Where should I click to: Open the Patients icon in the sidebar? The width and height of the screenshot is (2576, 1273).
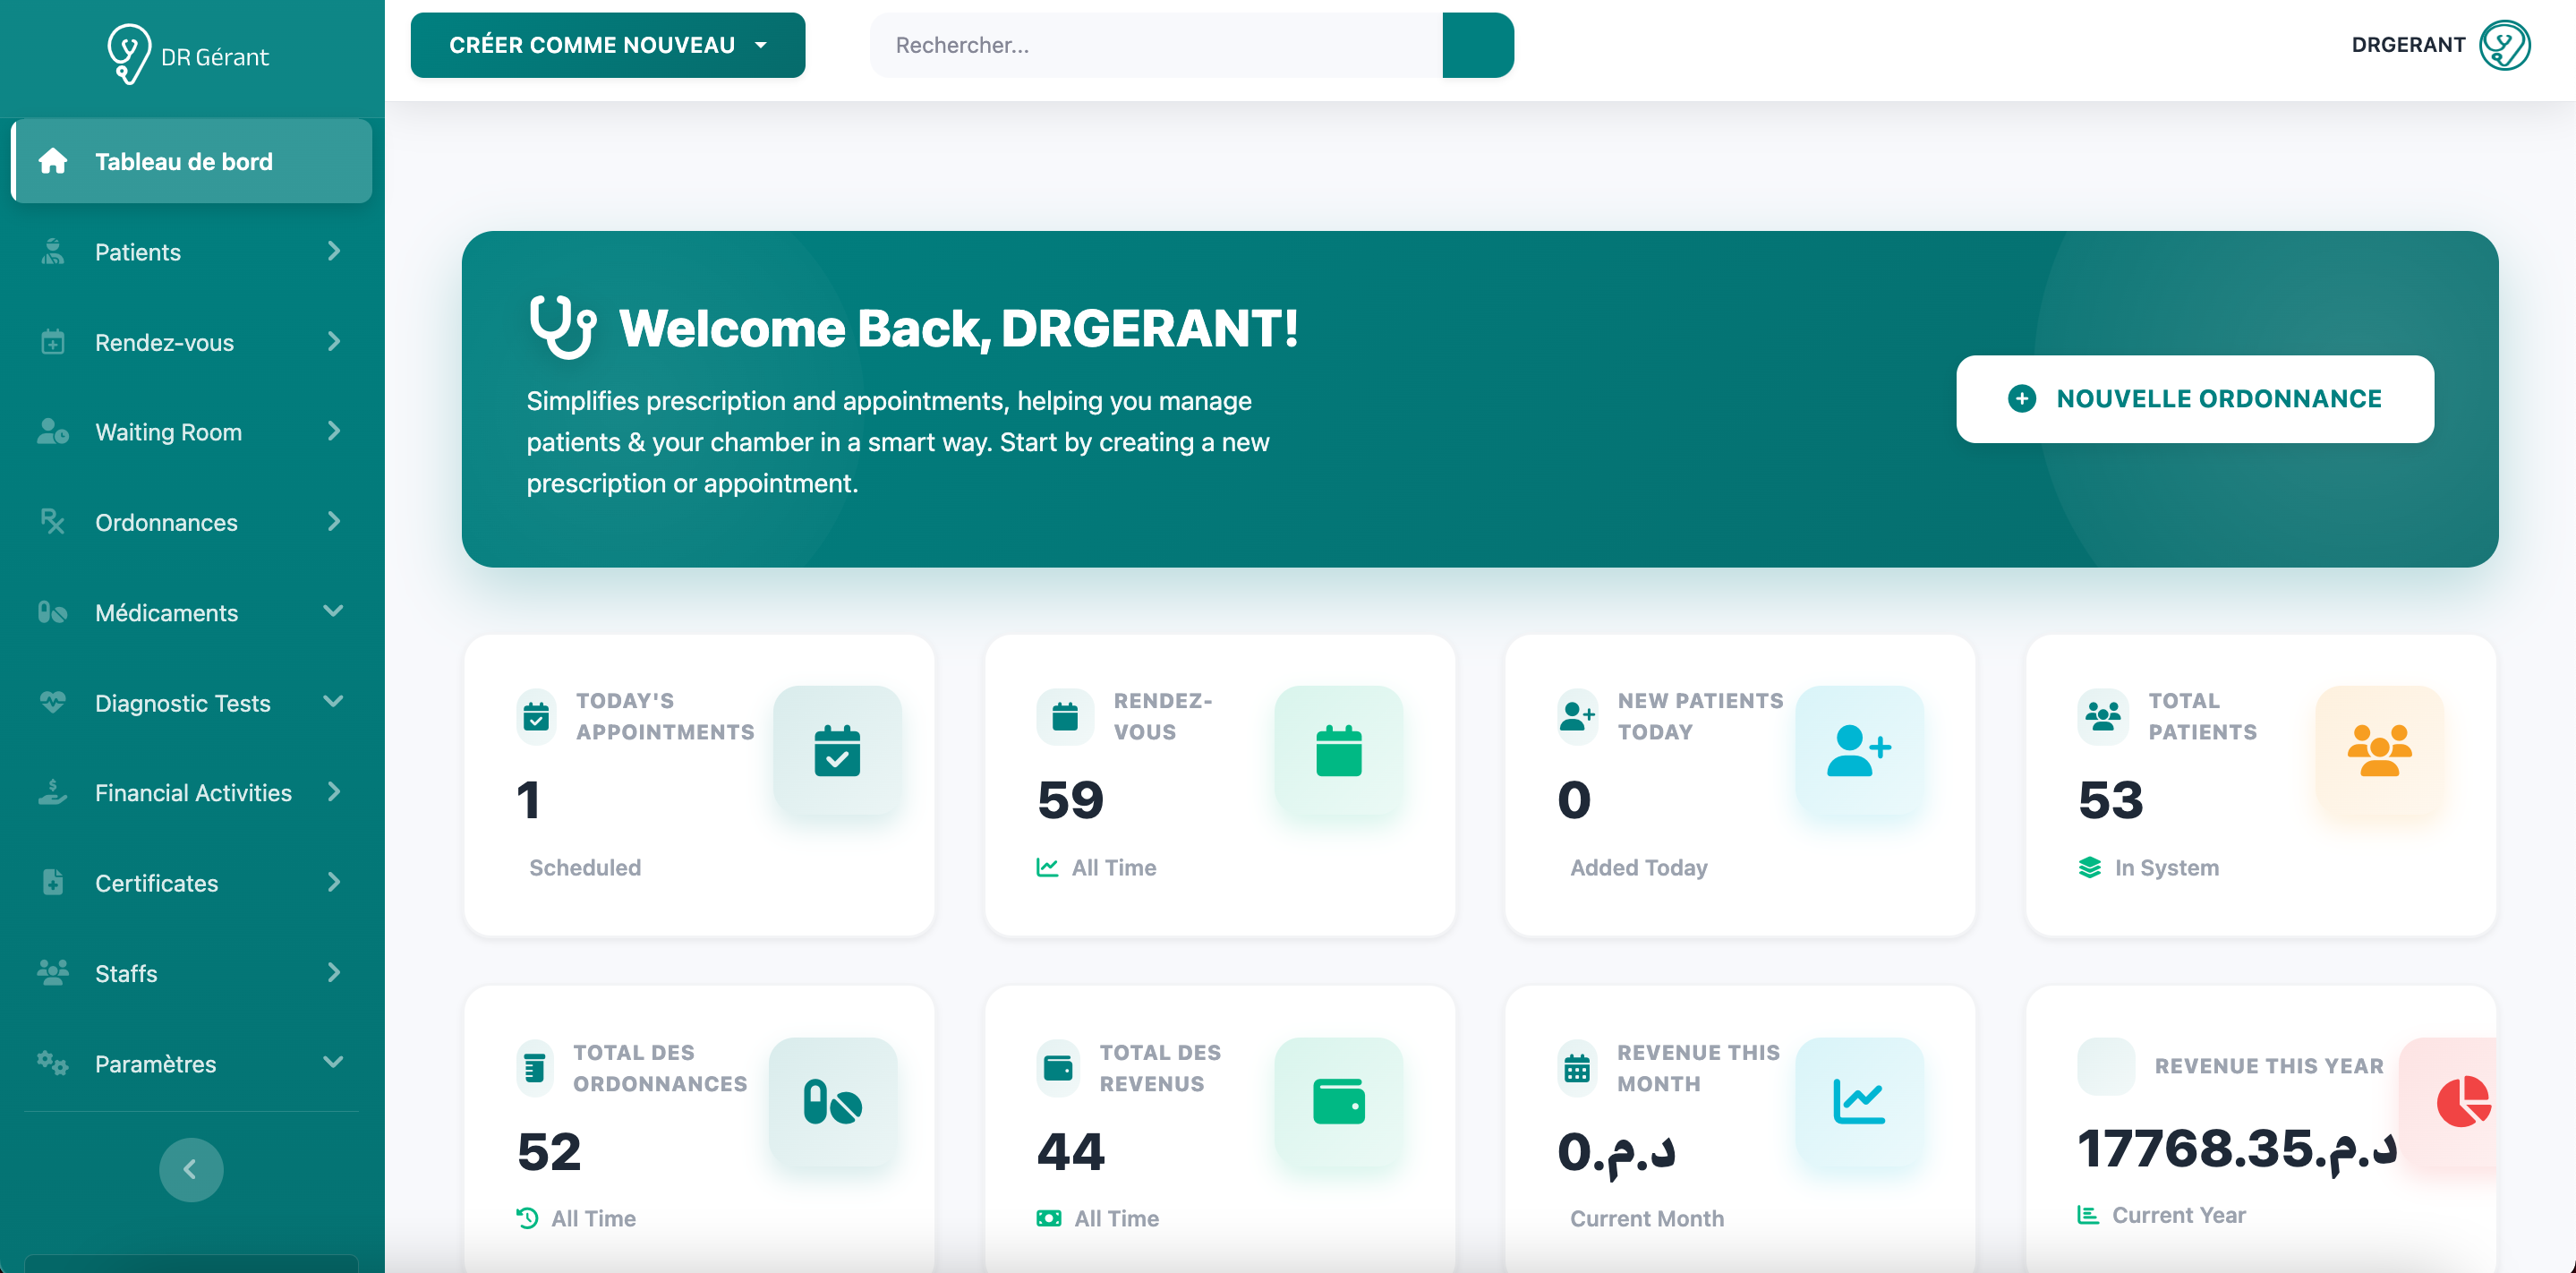pos(51,251)
